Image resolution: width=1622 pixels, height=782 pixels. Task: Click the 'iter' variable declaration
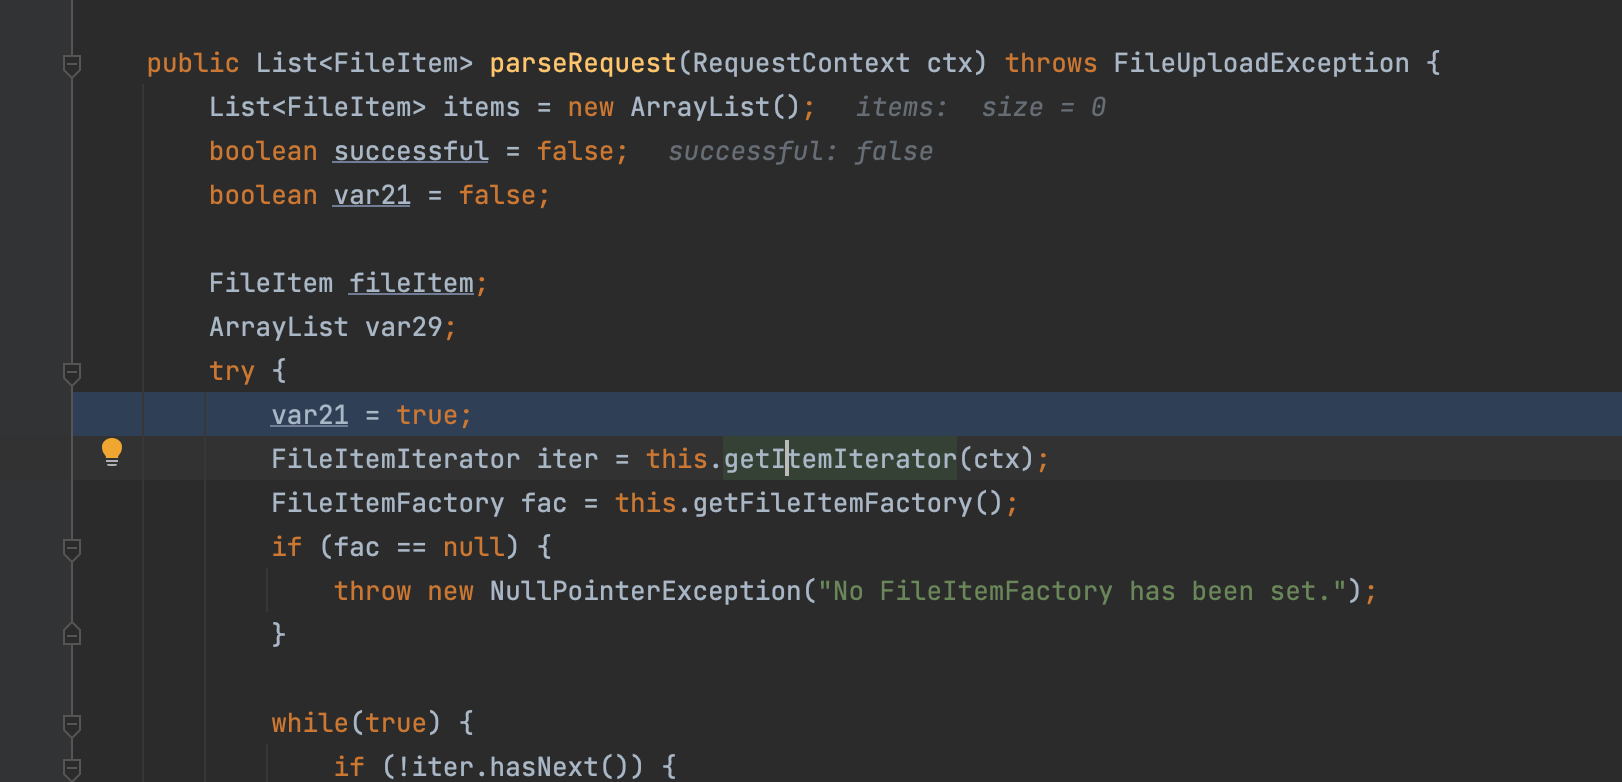[567, 459]
